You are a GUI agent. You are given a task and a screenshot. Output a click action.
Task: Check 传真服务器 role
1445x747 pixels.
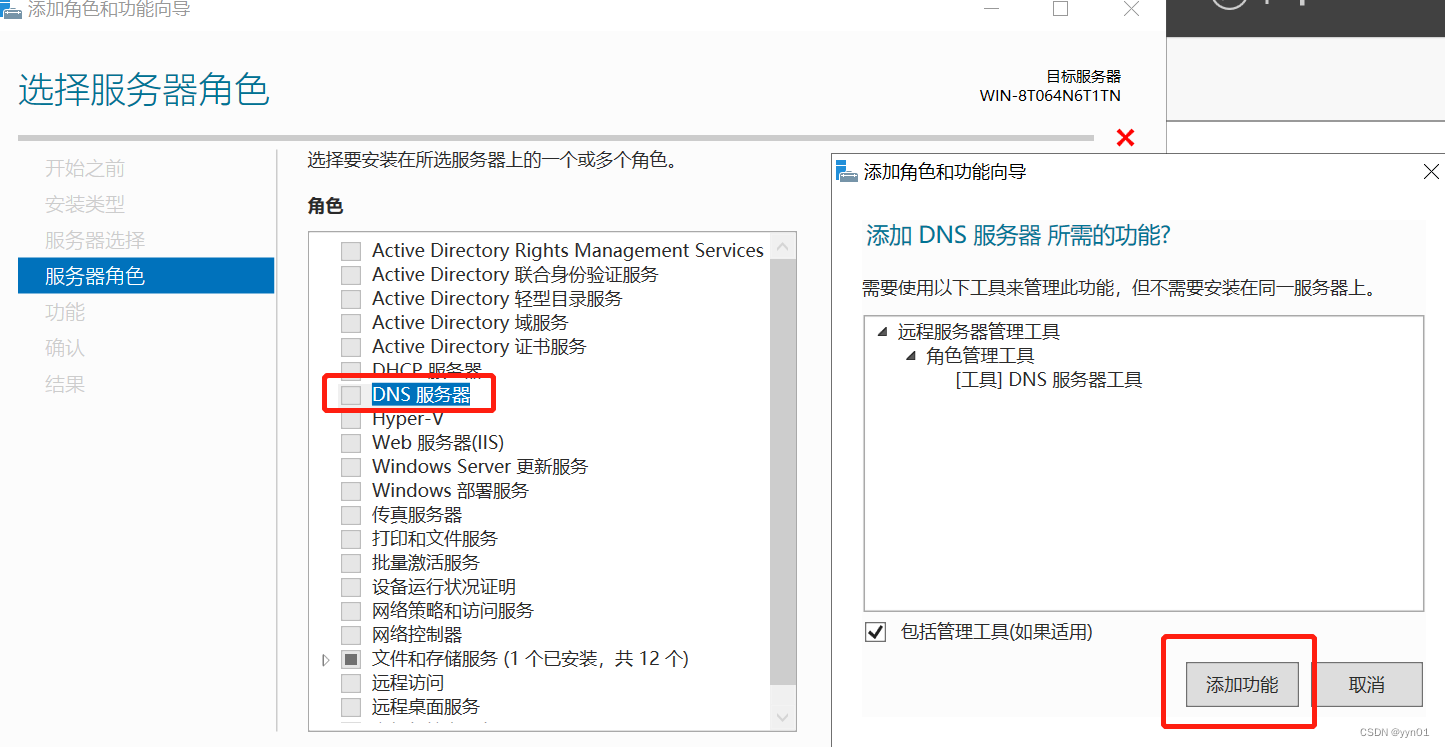(x=350, y=515)
